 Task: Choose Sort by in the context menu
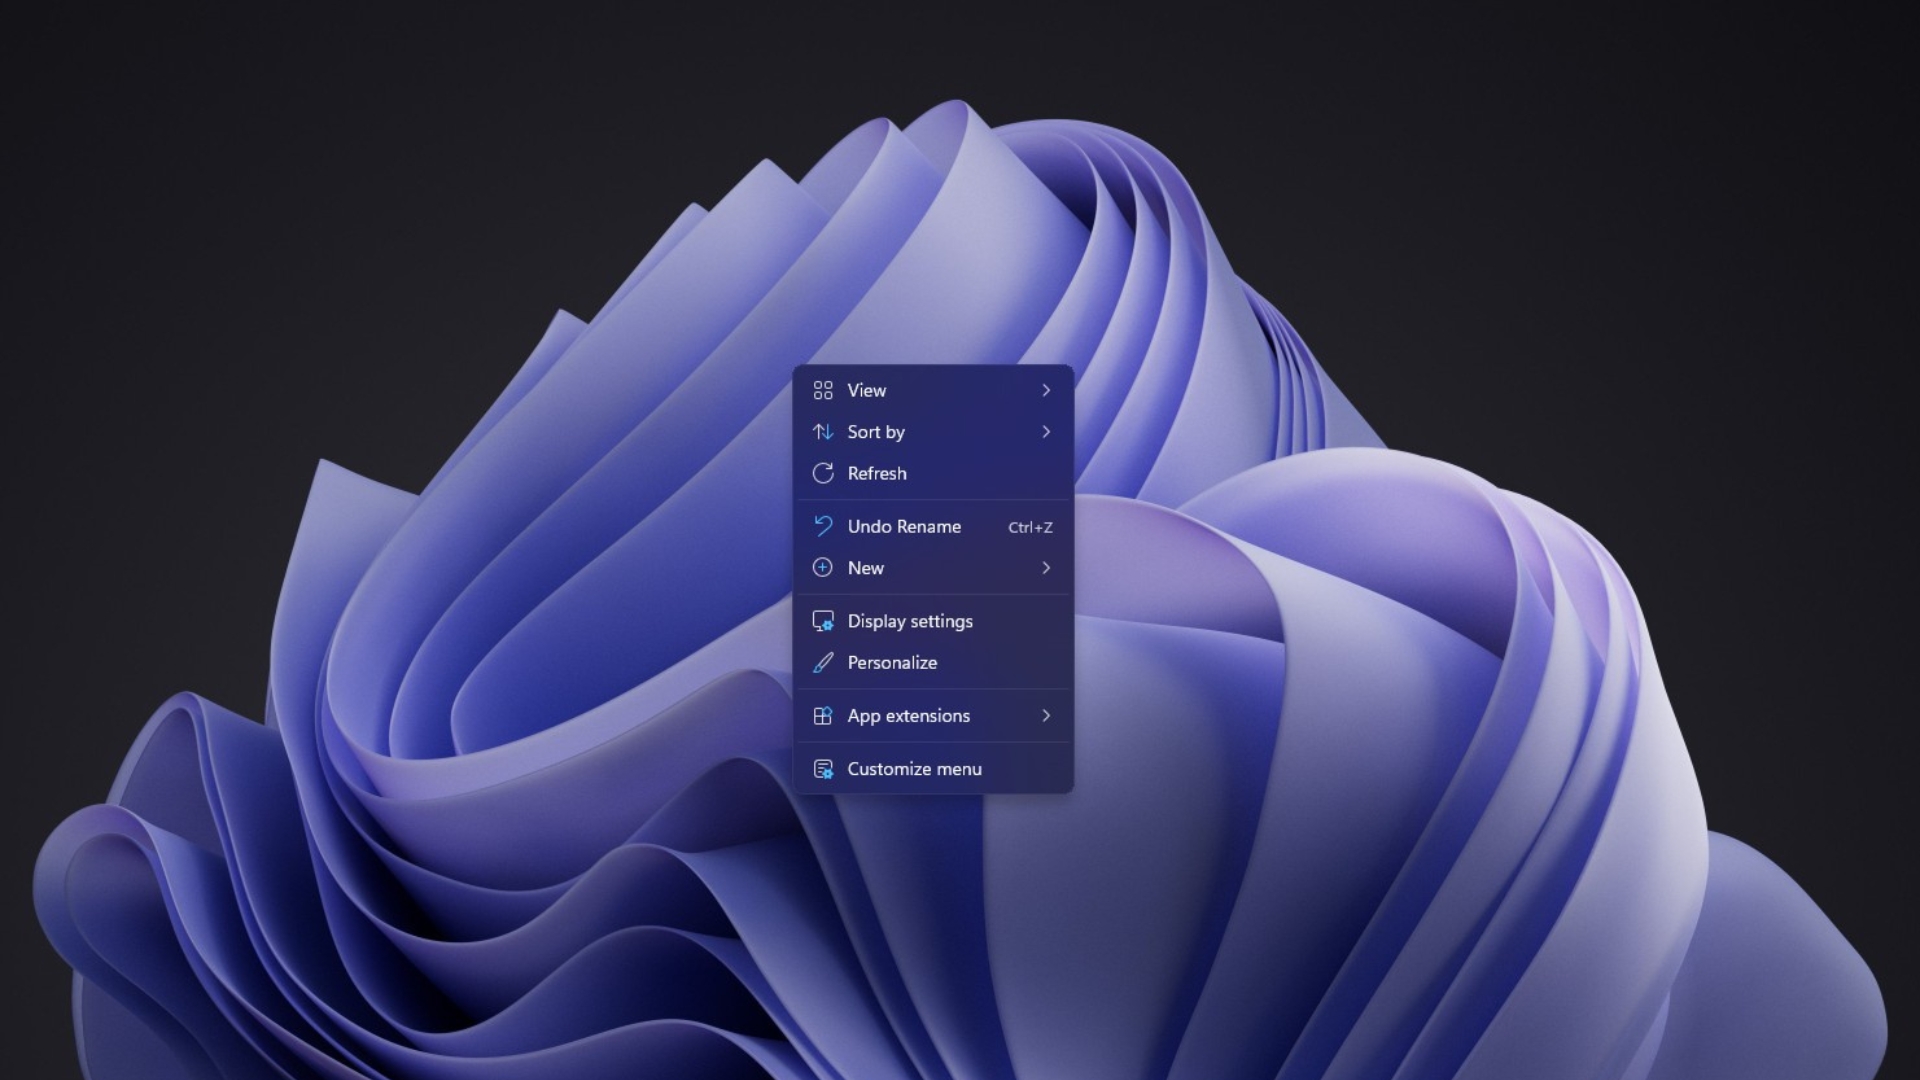tap(933, 432)
